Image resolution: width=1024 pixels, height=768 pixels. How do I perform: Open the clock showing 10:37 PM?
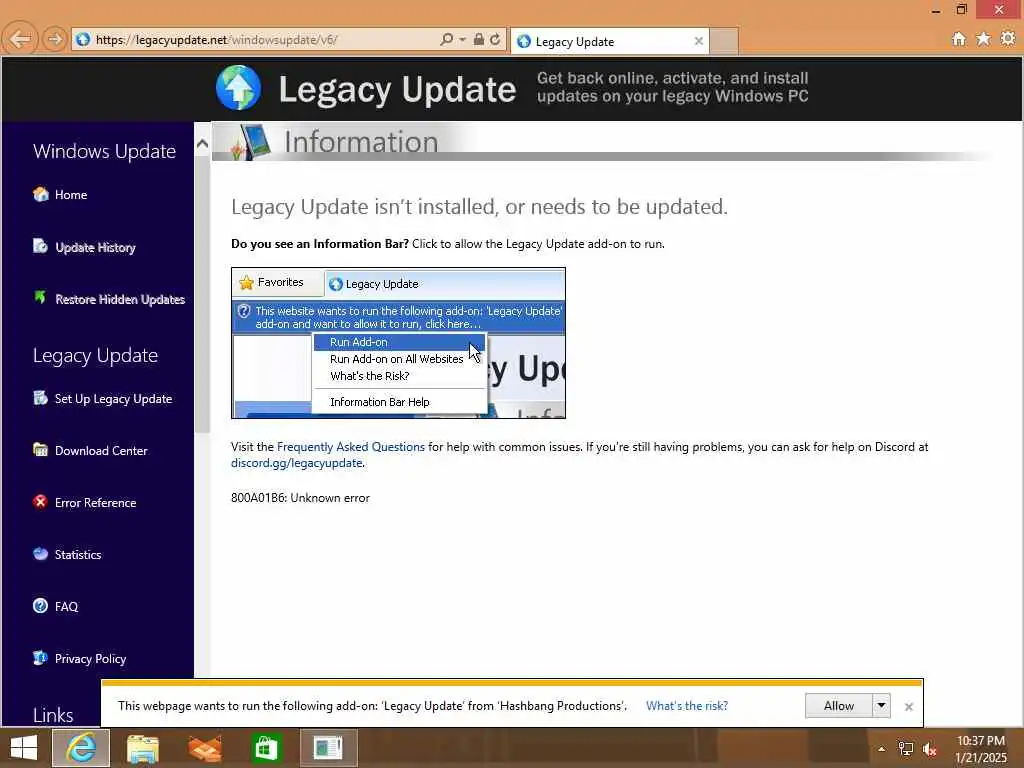click(x=981, y=749)
